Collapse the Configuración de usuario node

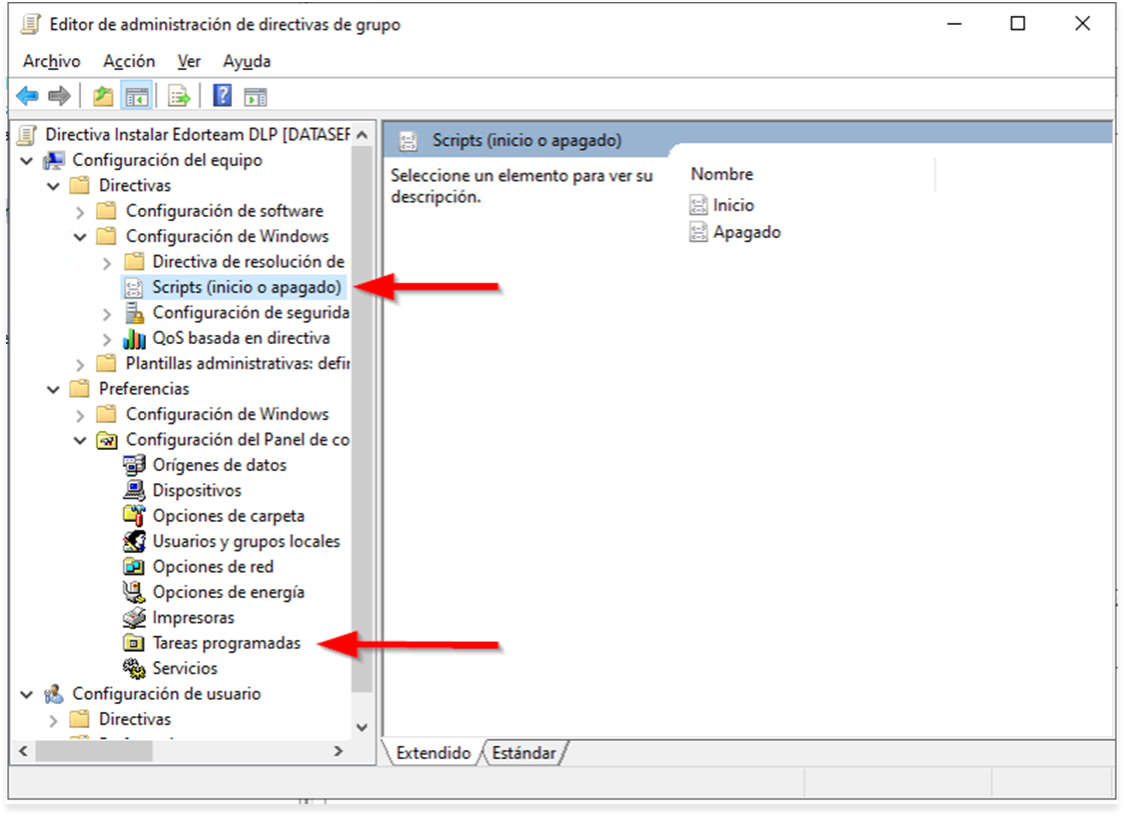click(x=27, y=694)
